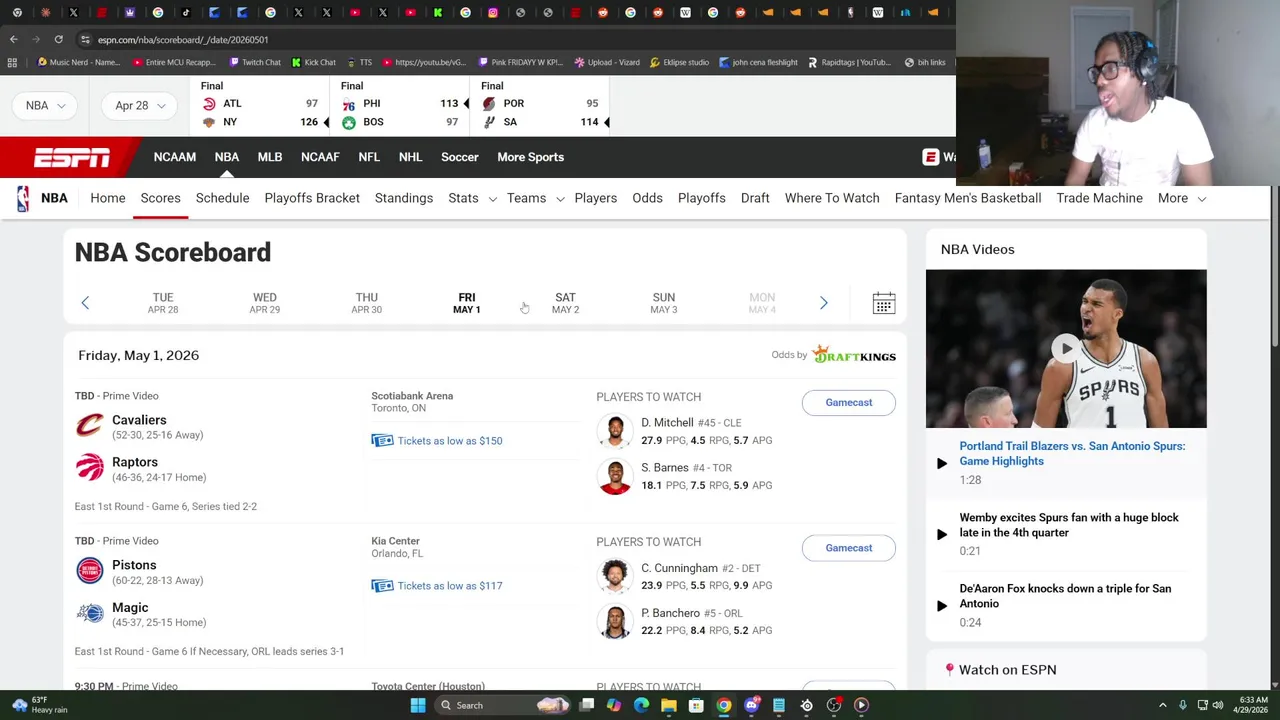1280x720 pixels.
Task: Click the taskbar weather widget
Action: click(x=40, y=705)
